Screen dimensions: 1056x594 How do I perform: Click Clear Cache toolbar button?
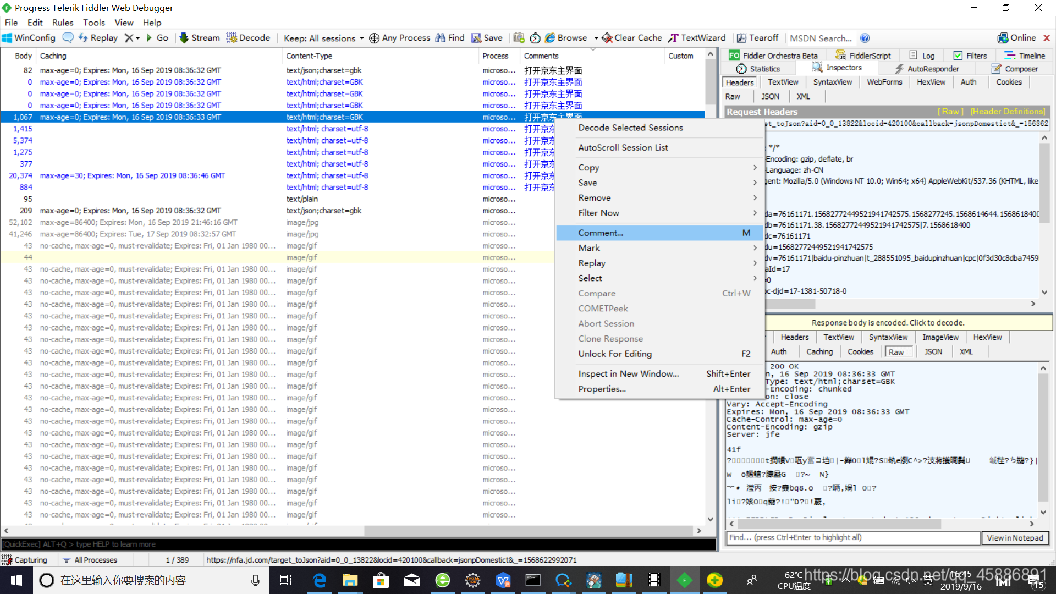tap(632, 38)
